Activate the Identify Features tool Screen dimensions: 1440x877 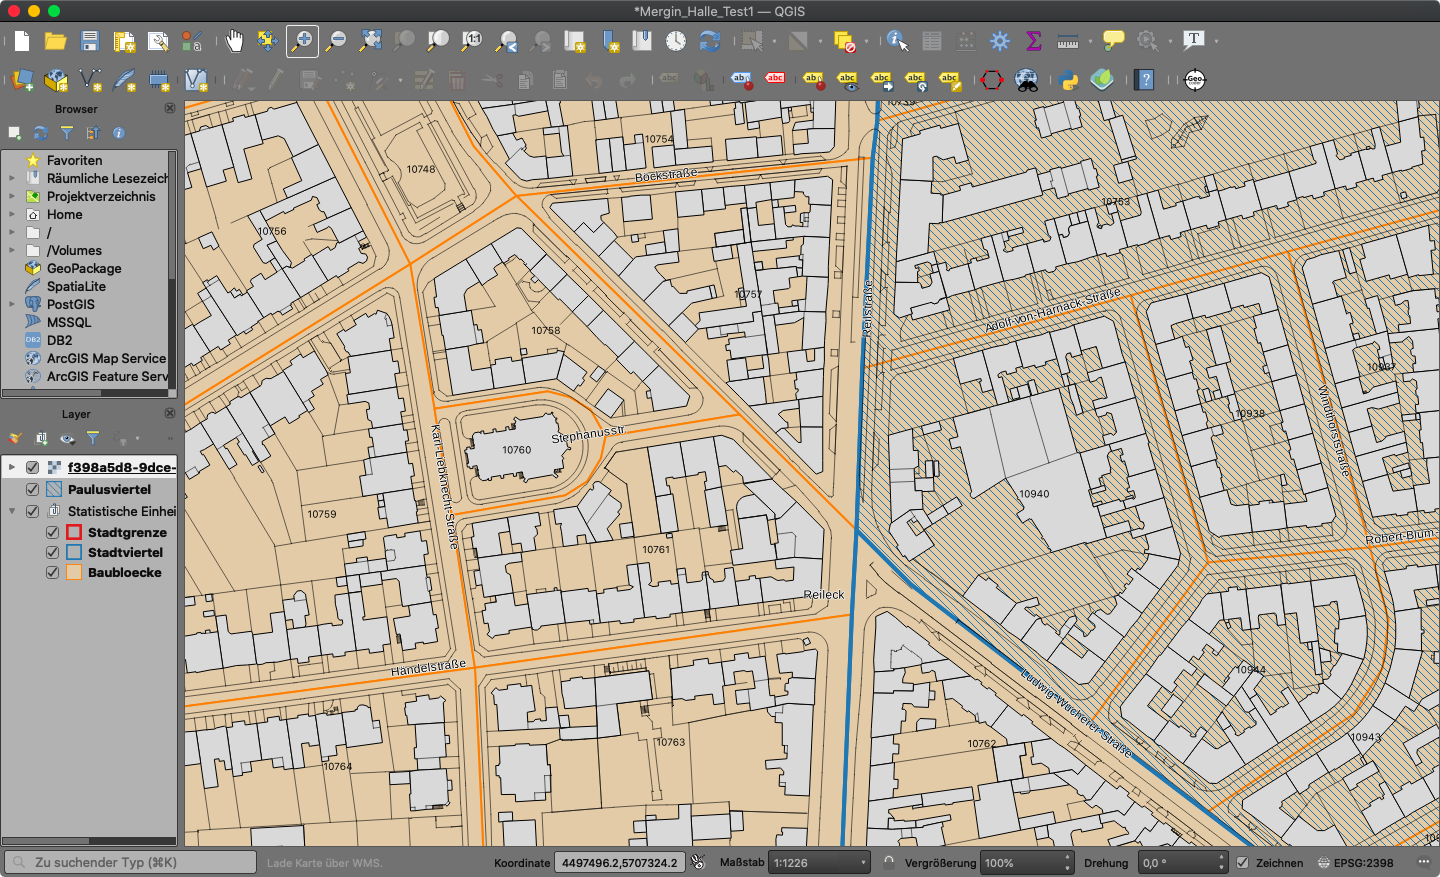pos(897,41)
